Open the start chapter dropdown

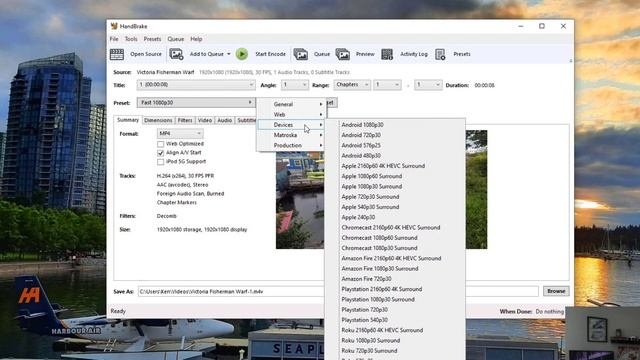(x=387, y=85)
